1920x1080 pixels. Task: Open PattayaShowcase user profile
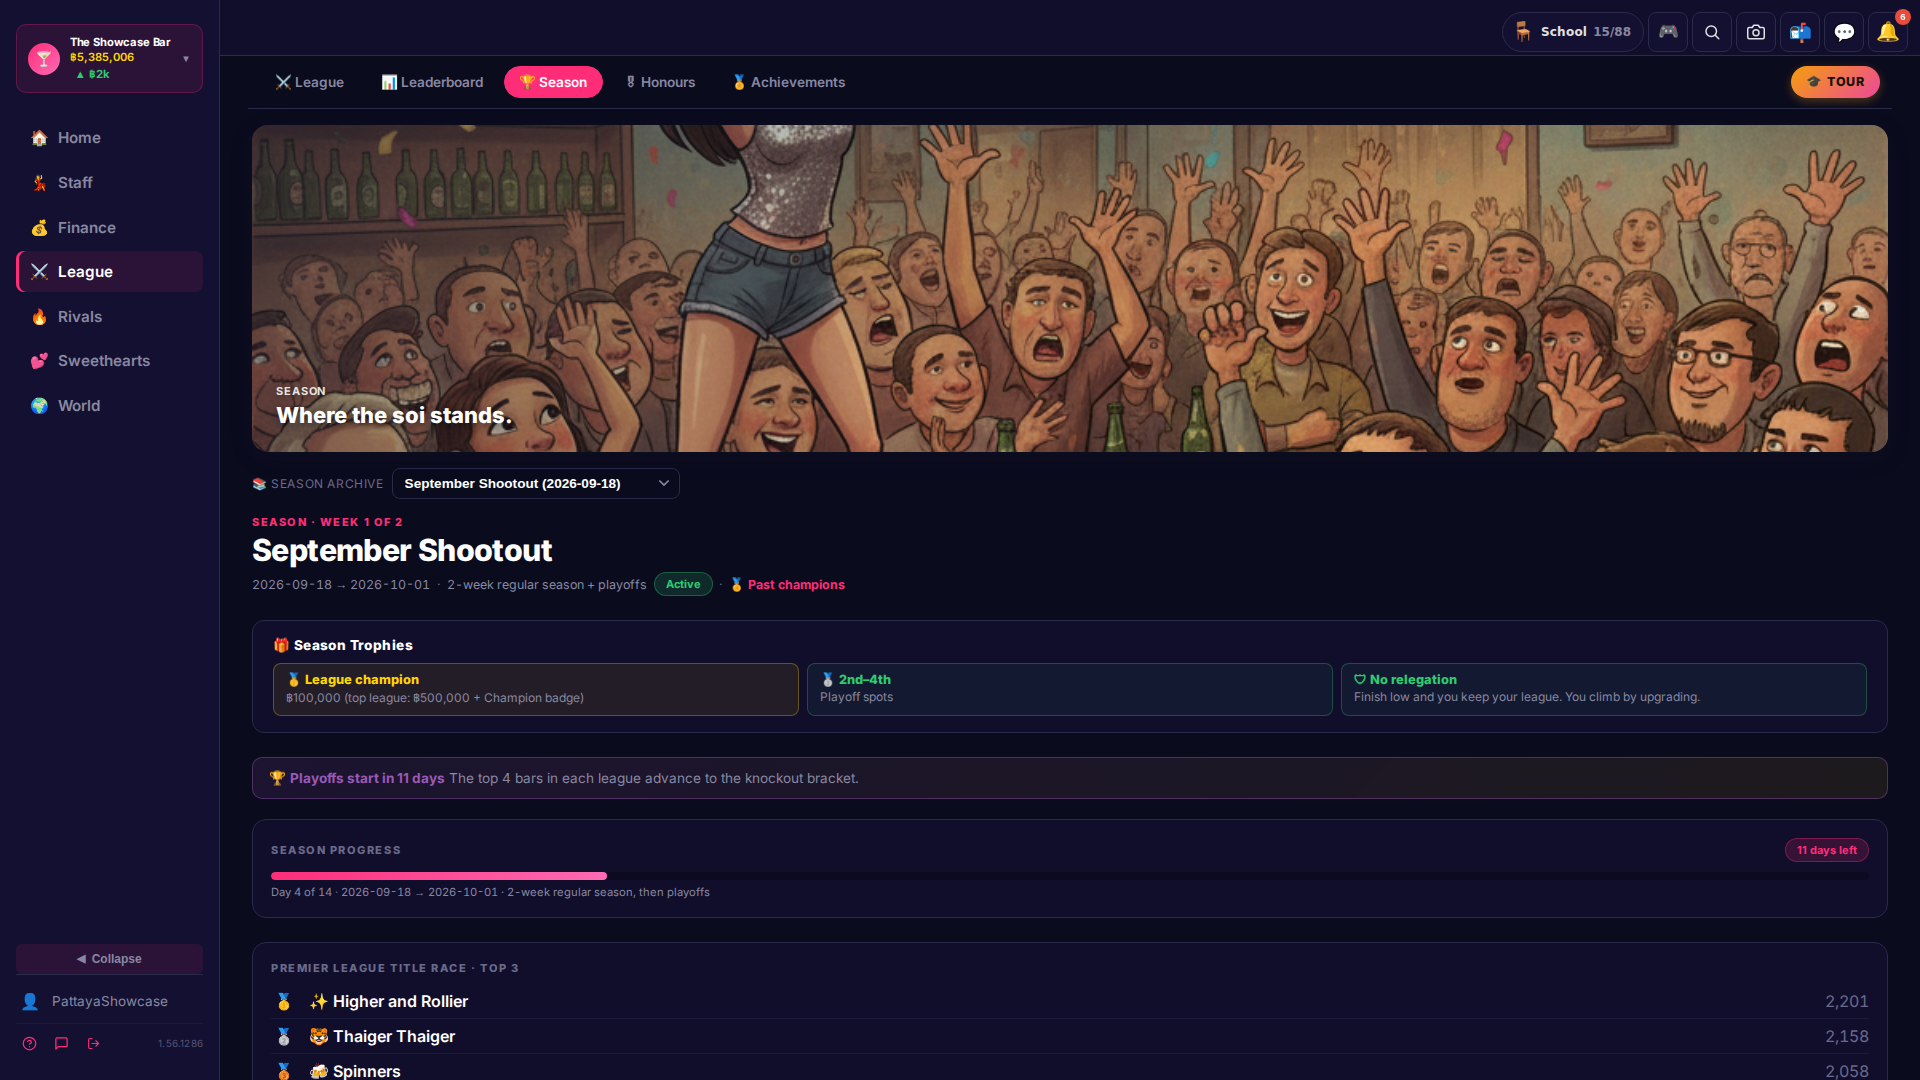click(x=110, y=1002)
